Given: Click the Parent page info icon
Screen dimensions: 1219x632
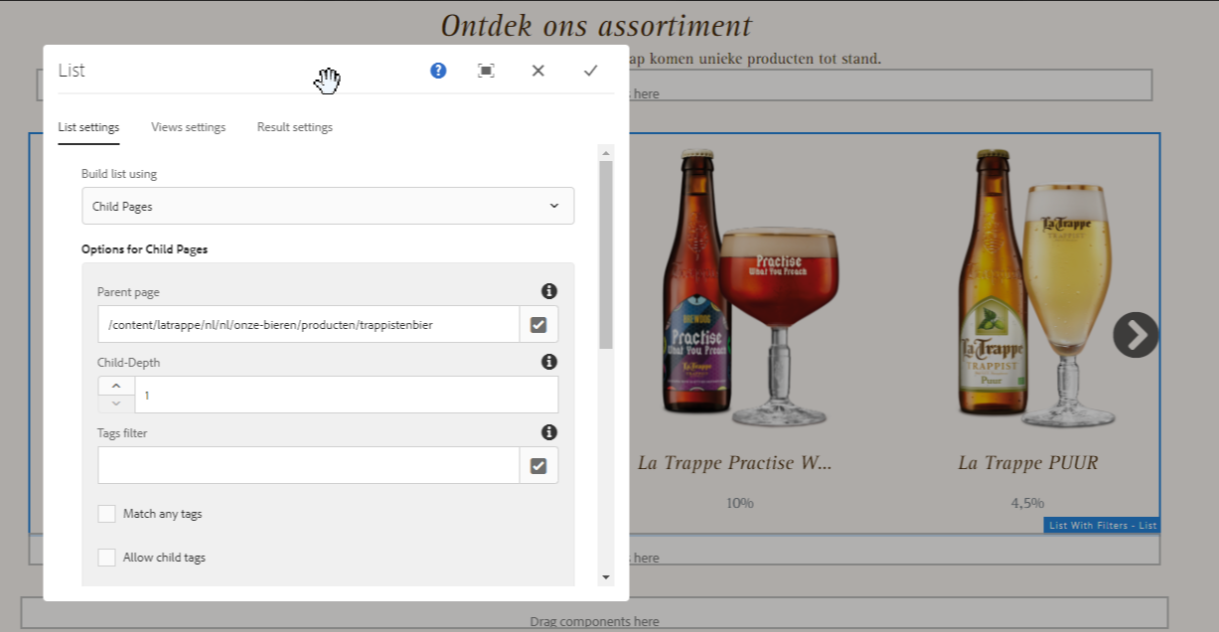Looking at the screenshot, I should pyautogui.click(x=549, y=291).
